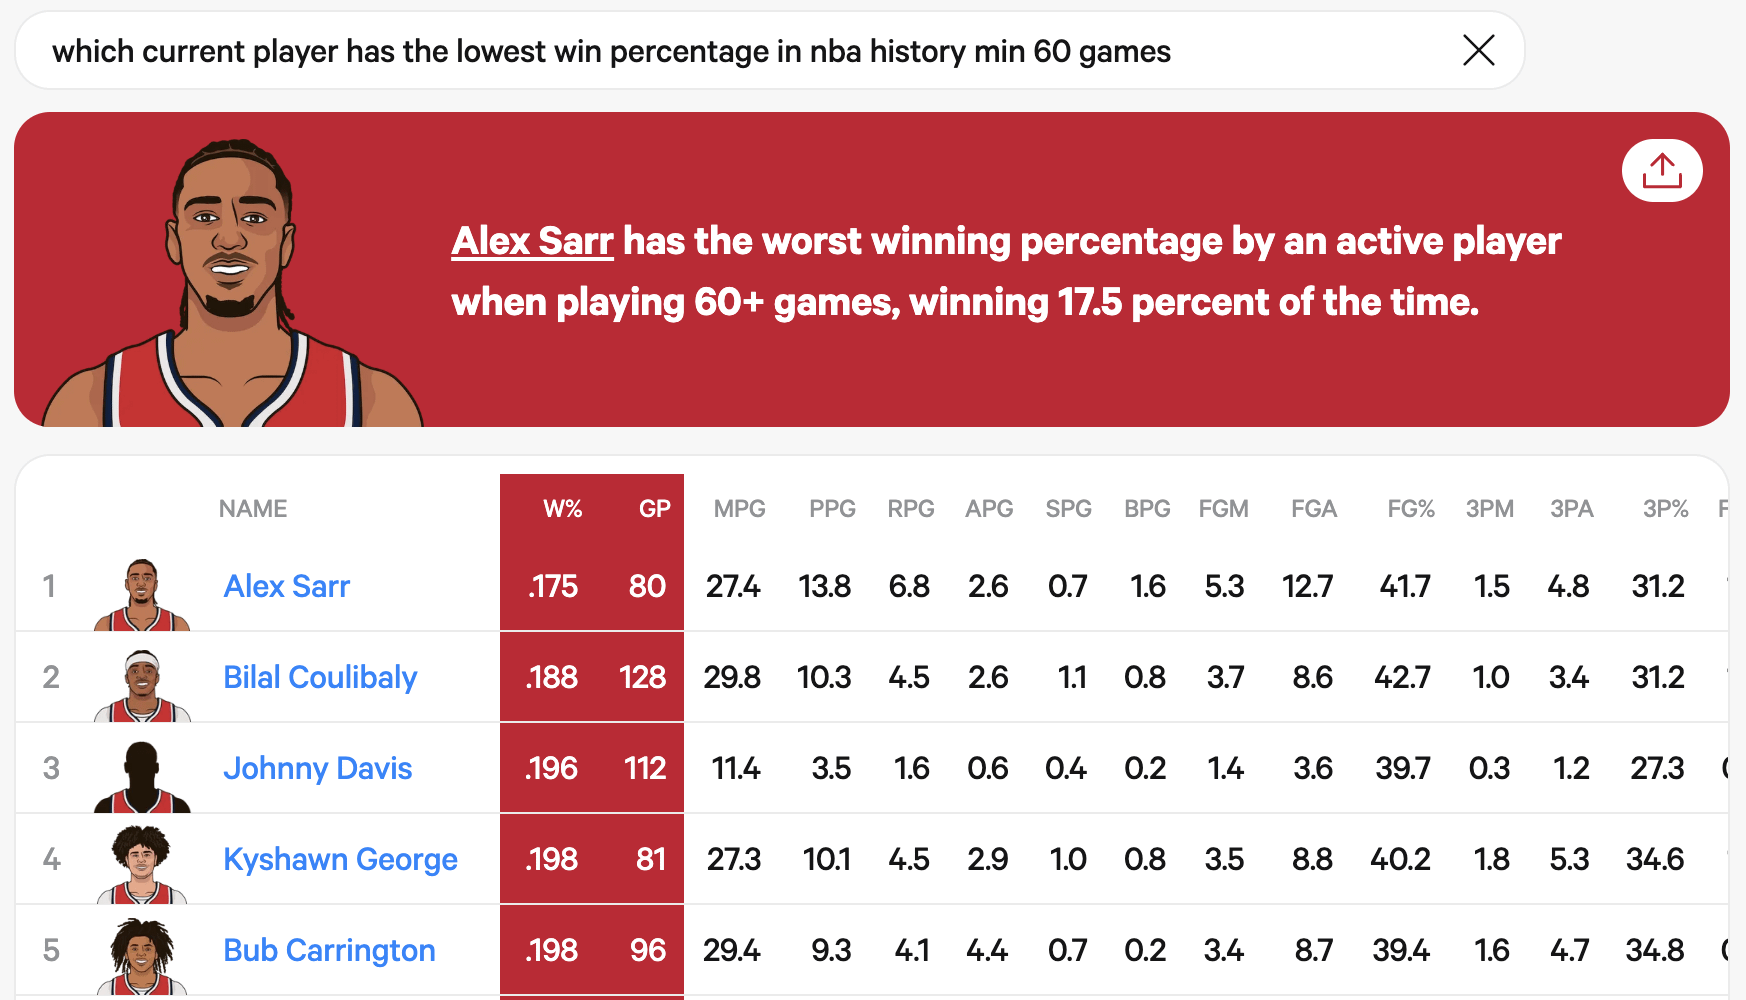Click the share icon on the red answer card
Screen dimensions: 1746x1000
(x=1661, y=170)
